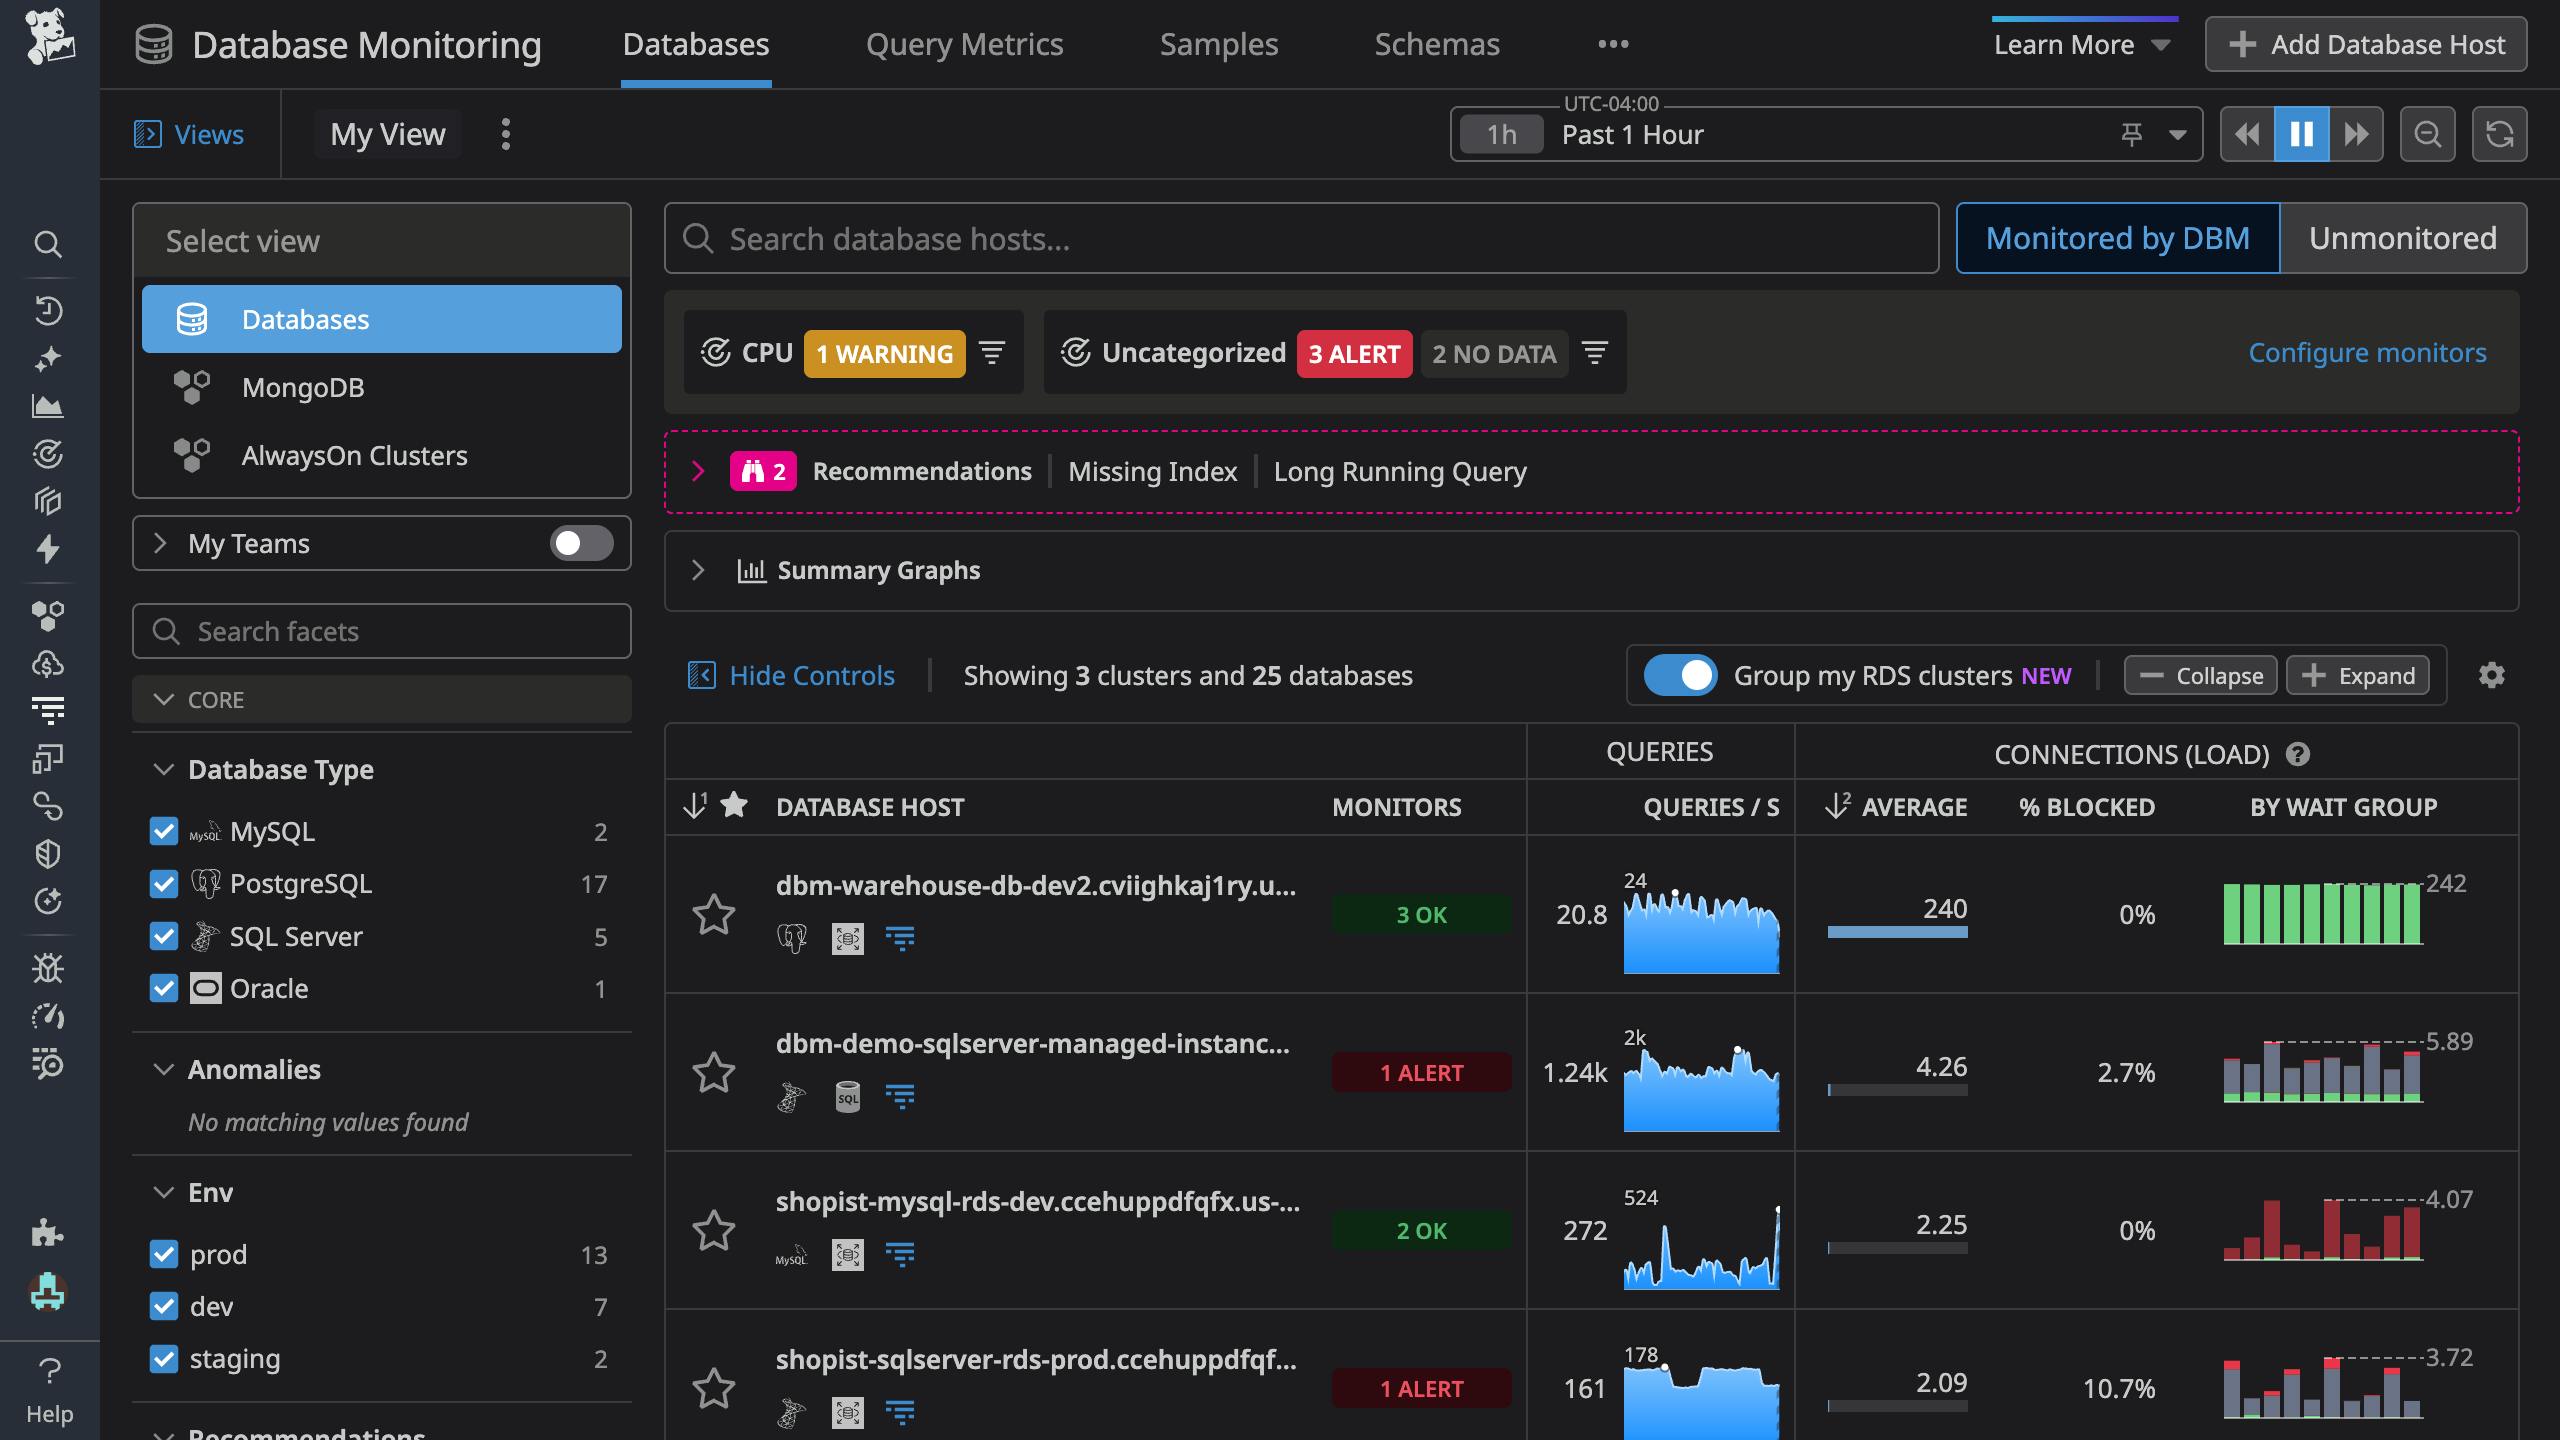
Task: Uncheck the staging environment filter
Action: point(164,1358)
